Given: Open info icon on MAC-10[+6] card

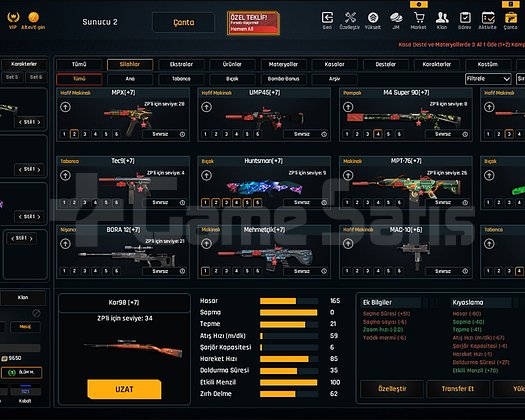Looking at the screenshot, I should [x=465, y=271].
